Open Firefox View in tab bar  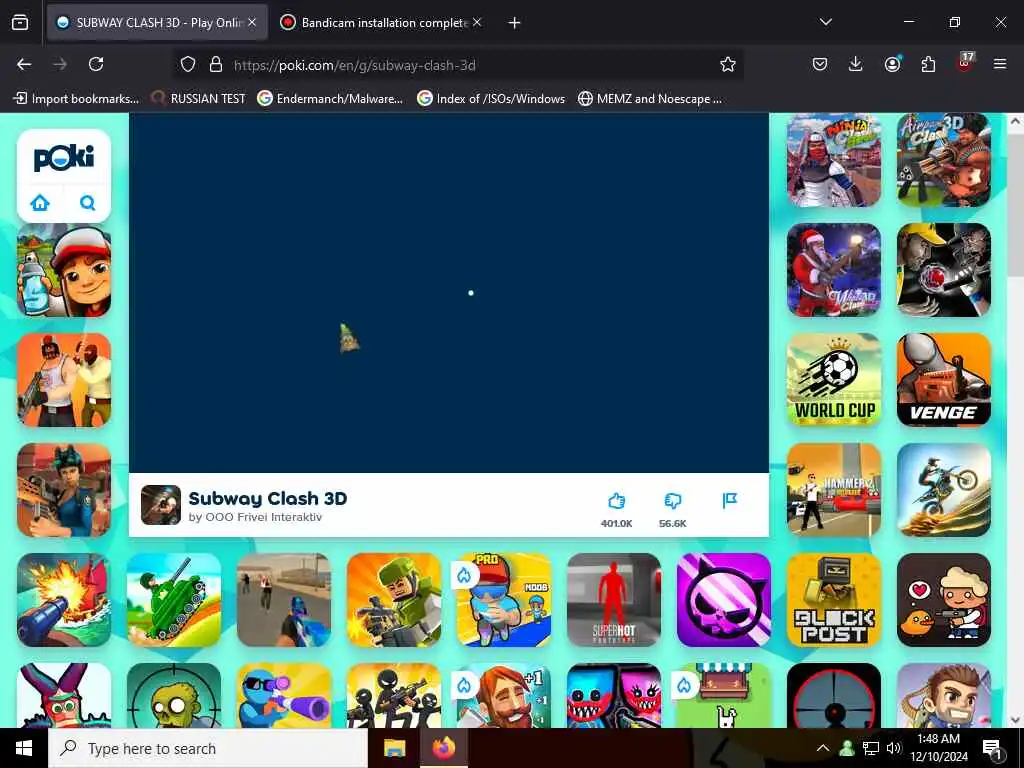coord(20,22)
